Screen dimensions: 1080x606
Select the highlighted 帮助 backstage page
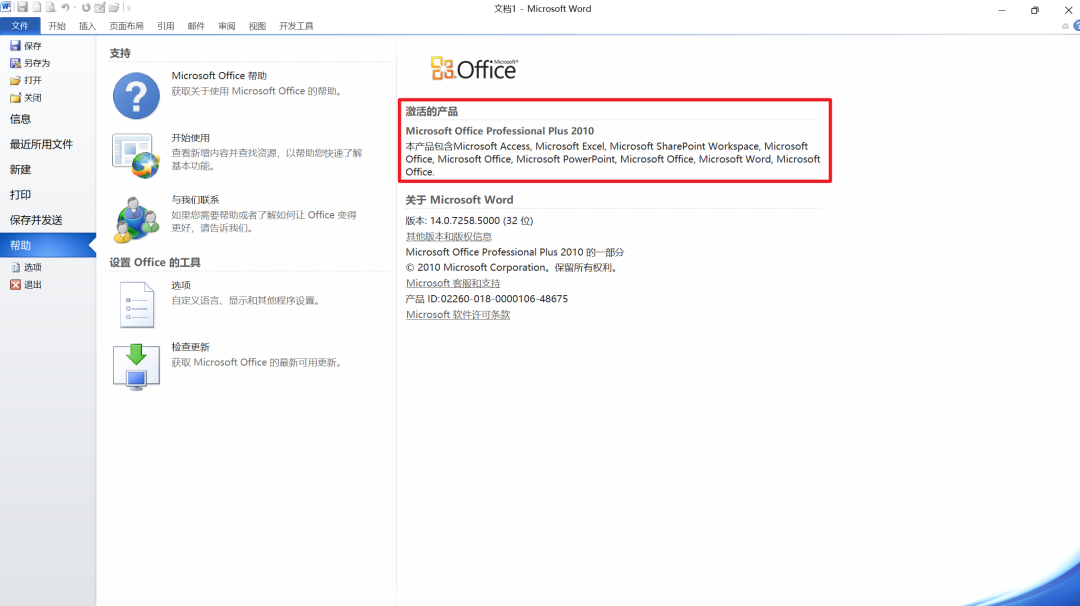[x=48, y=245]
